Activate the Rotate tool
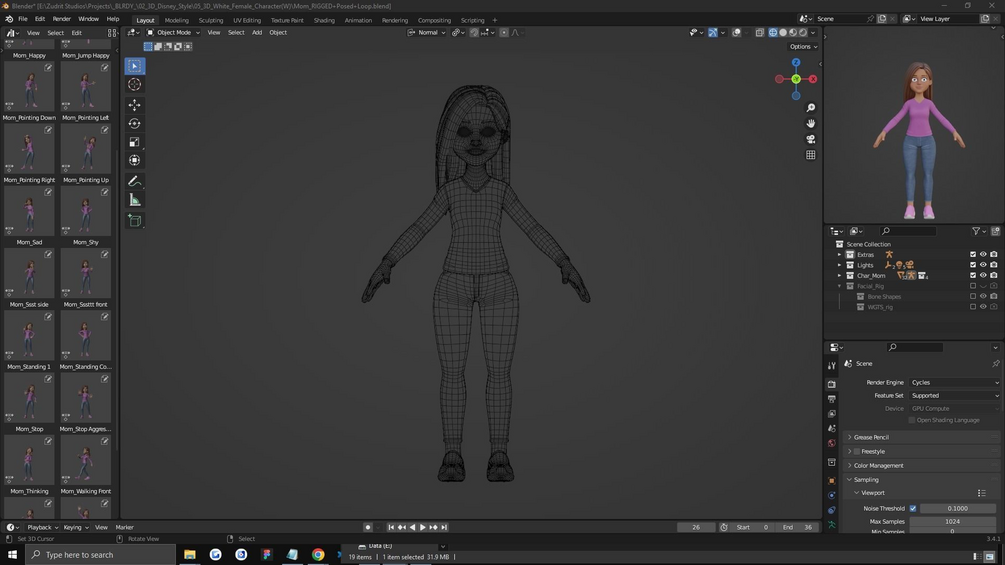 pos(135,124)
